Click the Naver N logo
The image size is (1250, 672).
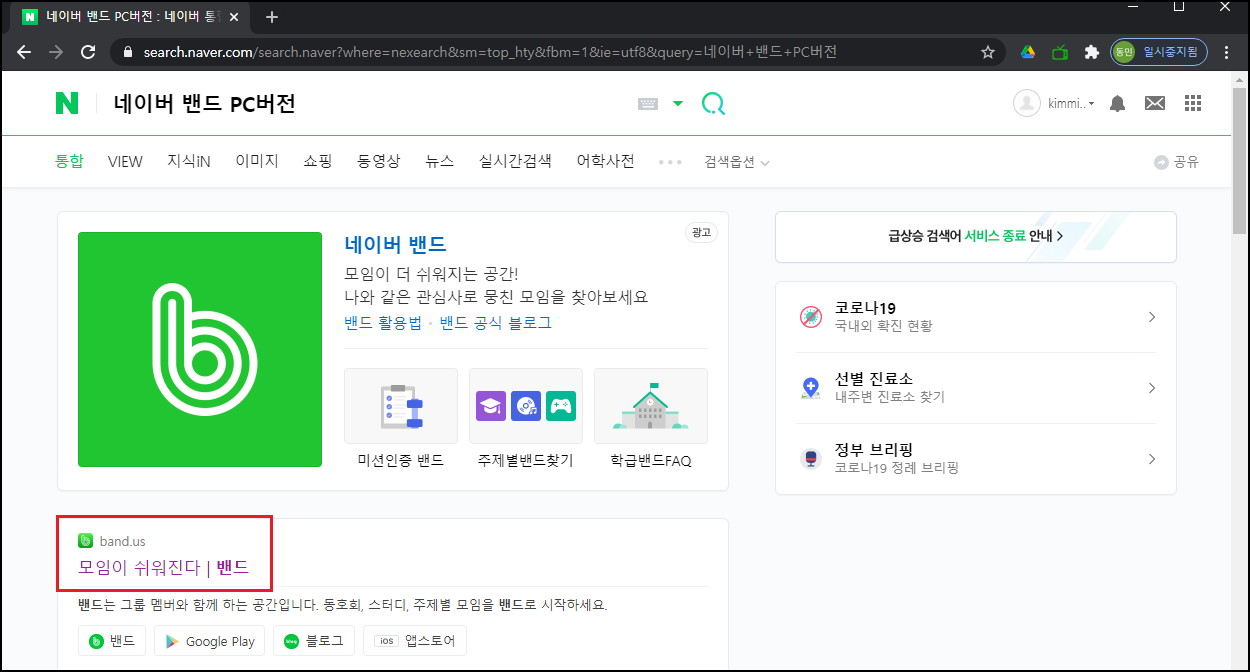67,103
